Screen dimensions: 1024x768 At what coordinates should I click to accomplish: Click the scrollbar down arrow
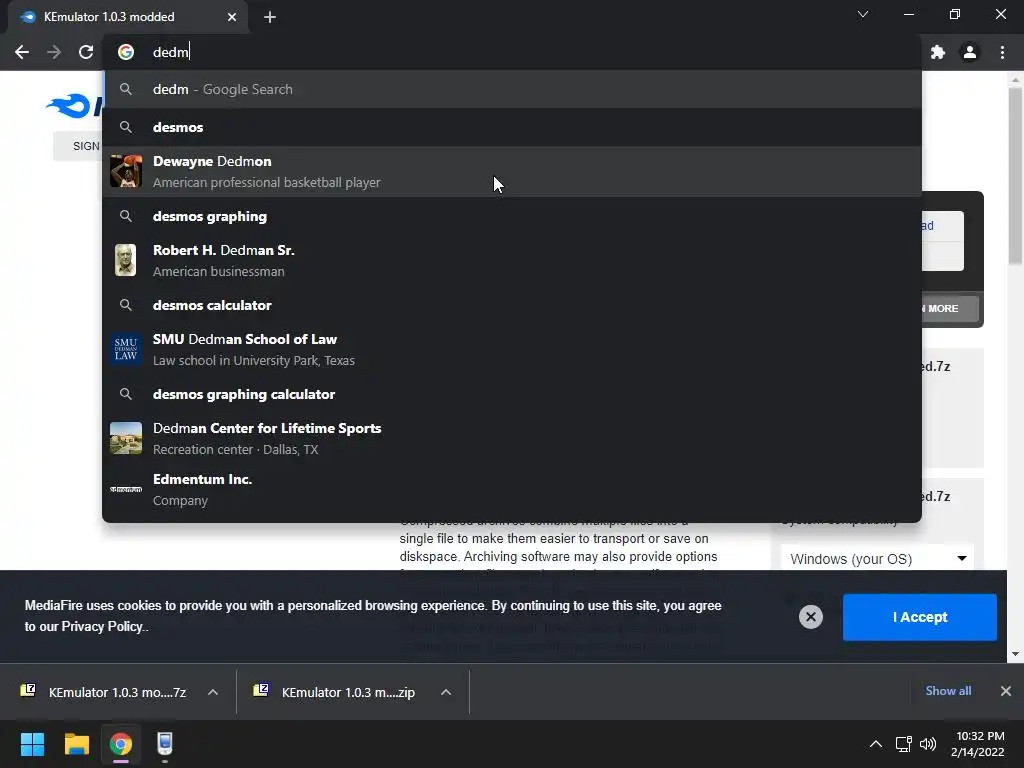click(x=1015, y=654)
